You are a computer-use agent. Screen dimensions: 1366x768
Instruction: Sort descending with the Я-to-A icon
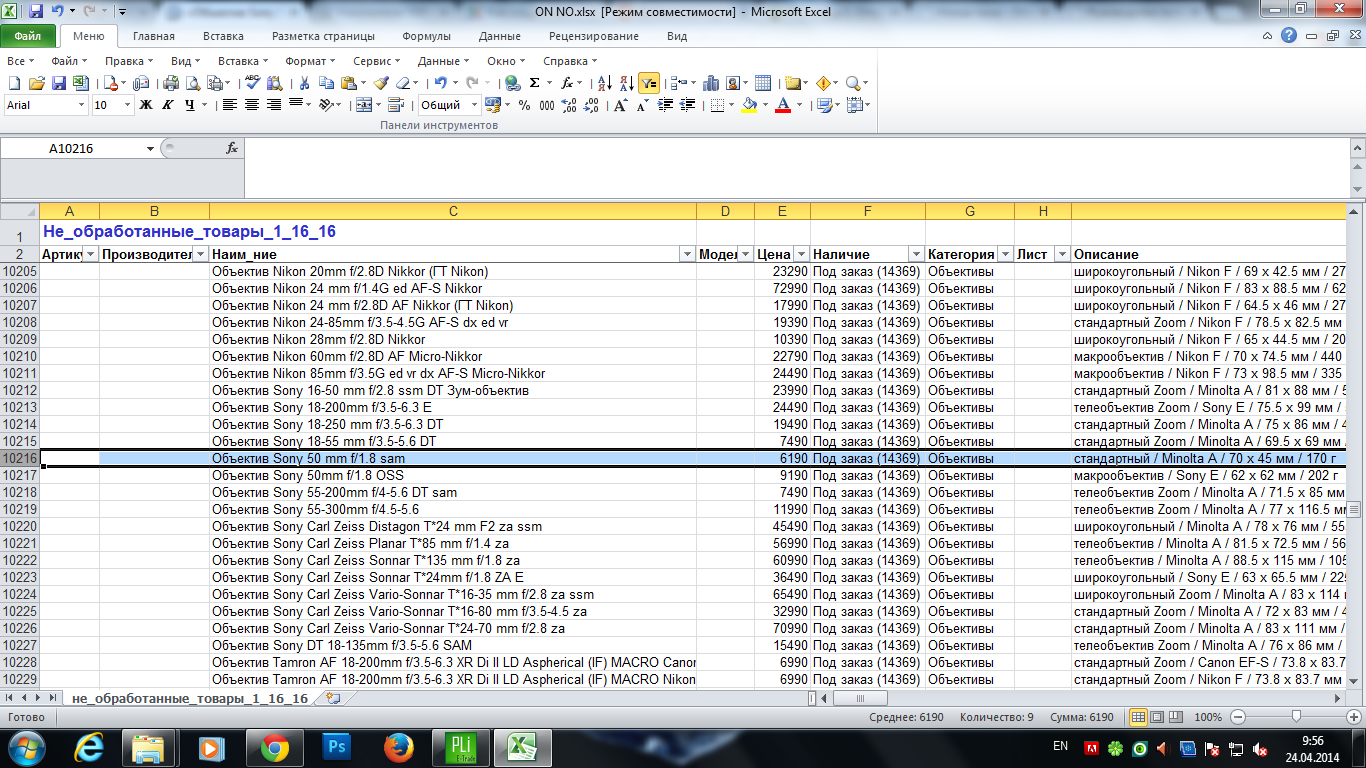(626, 83)
